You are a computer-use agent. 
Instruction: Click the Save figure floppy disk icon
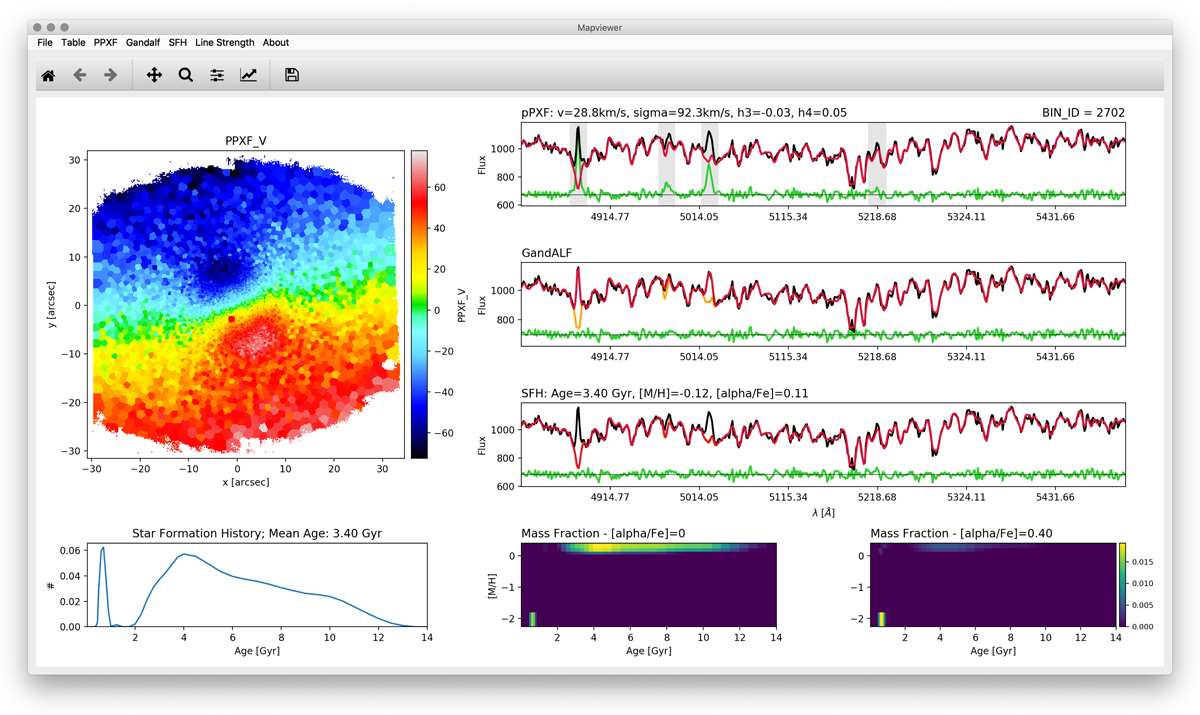292,75
